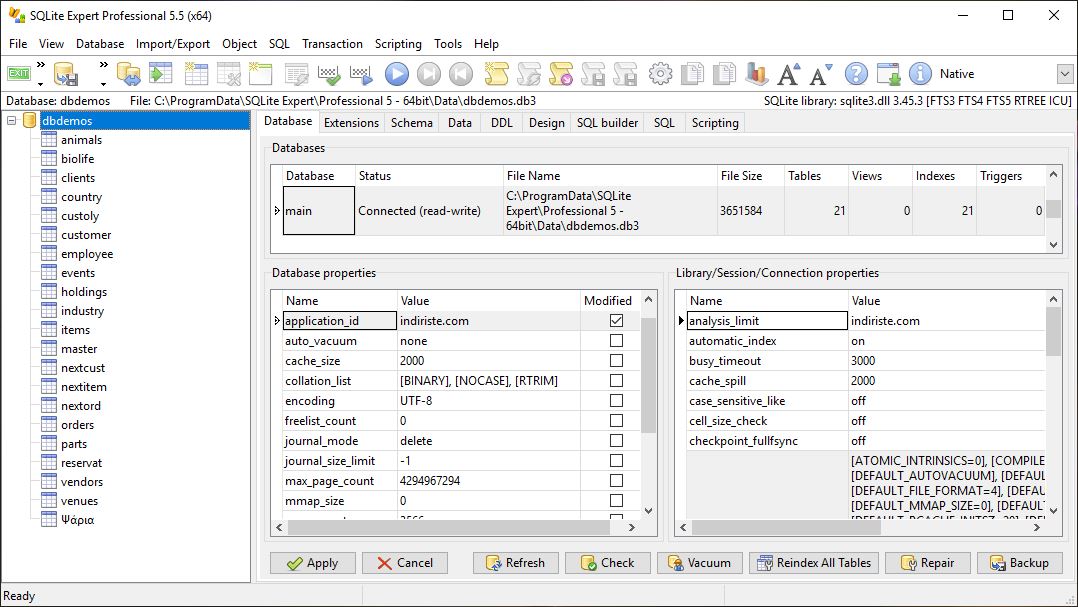Click the new table icon with star
The width and height of the screenshot is (1078, 607).
coord(196,74)
